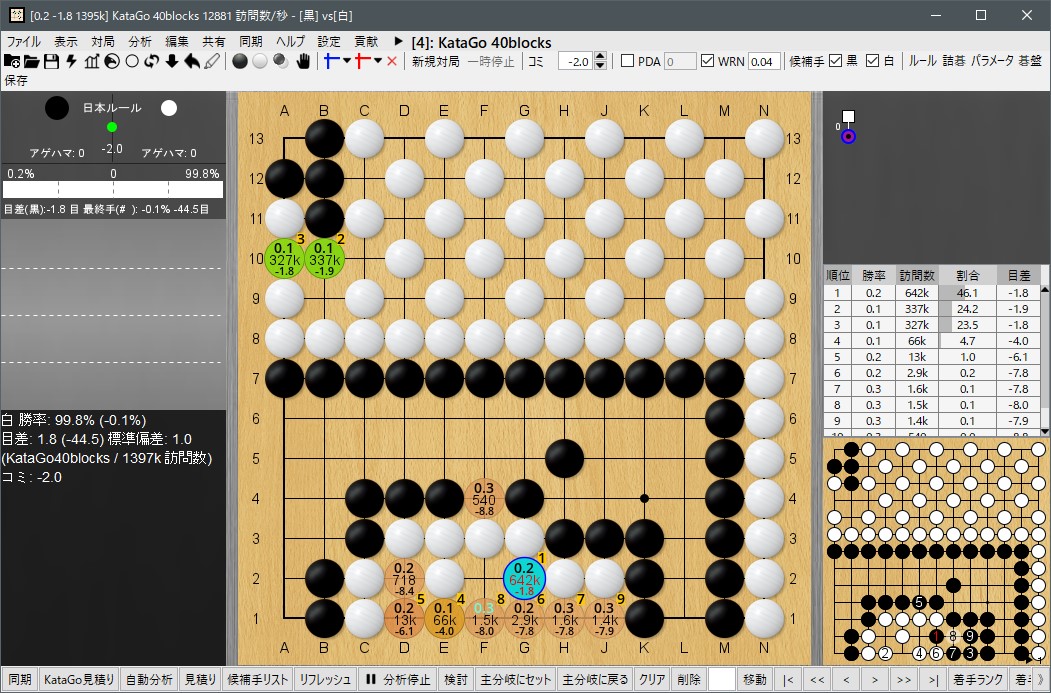Select the black stone placement icon
The width and height of the screenshot is (1051, 693).
pos(240,62)
